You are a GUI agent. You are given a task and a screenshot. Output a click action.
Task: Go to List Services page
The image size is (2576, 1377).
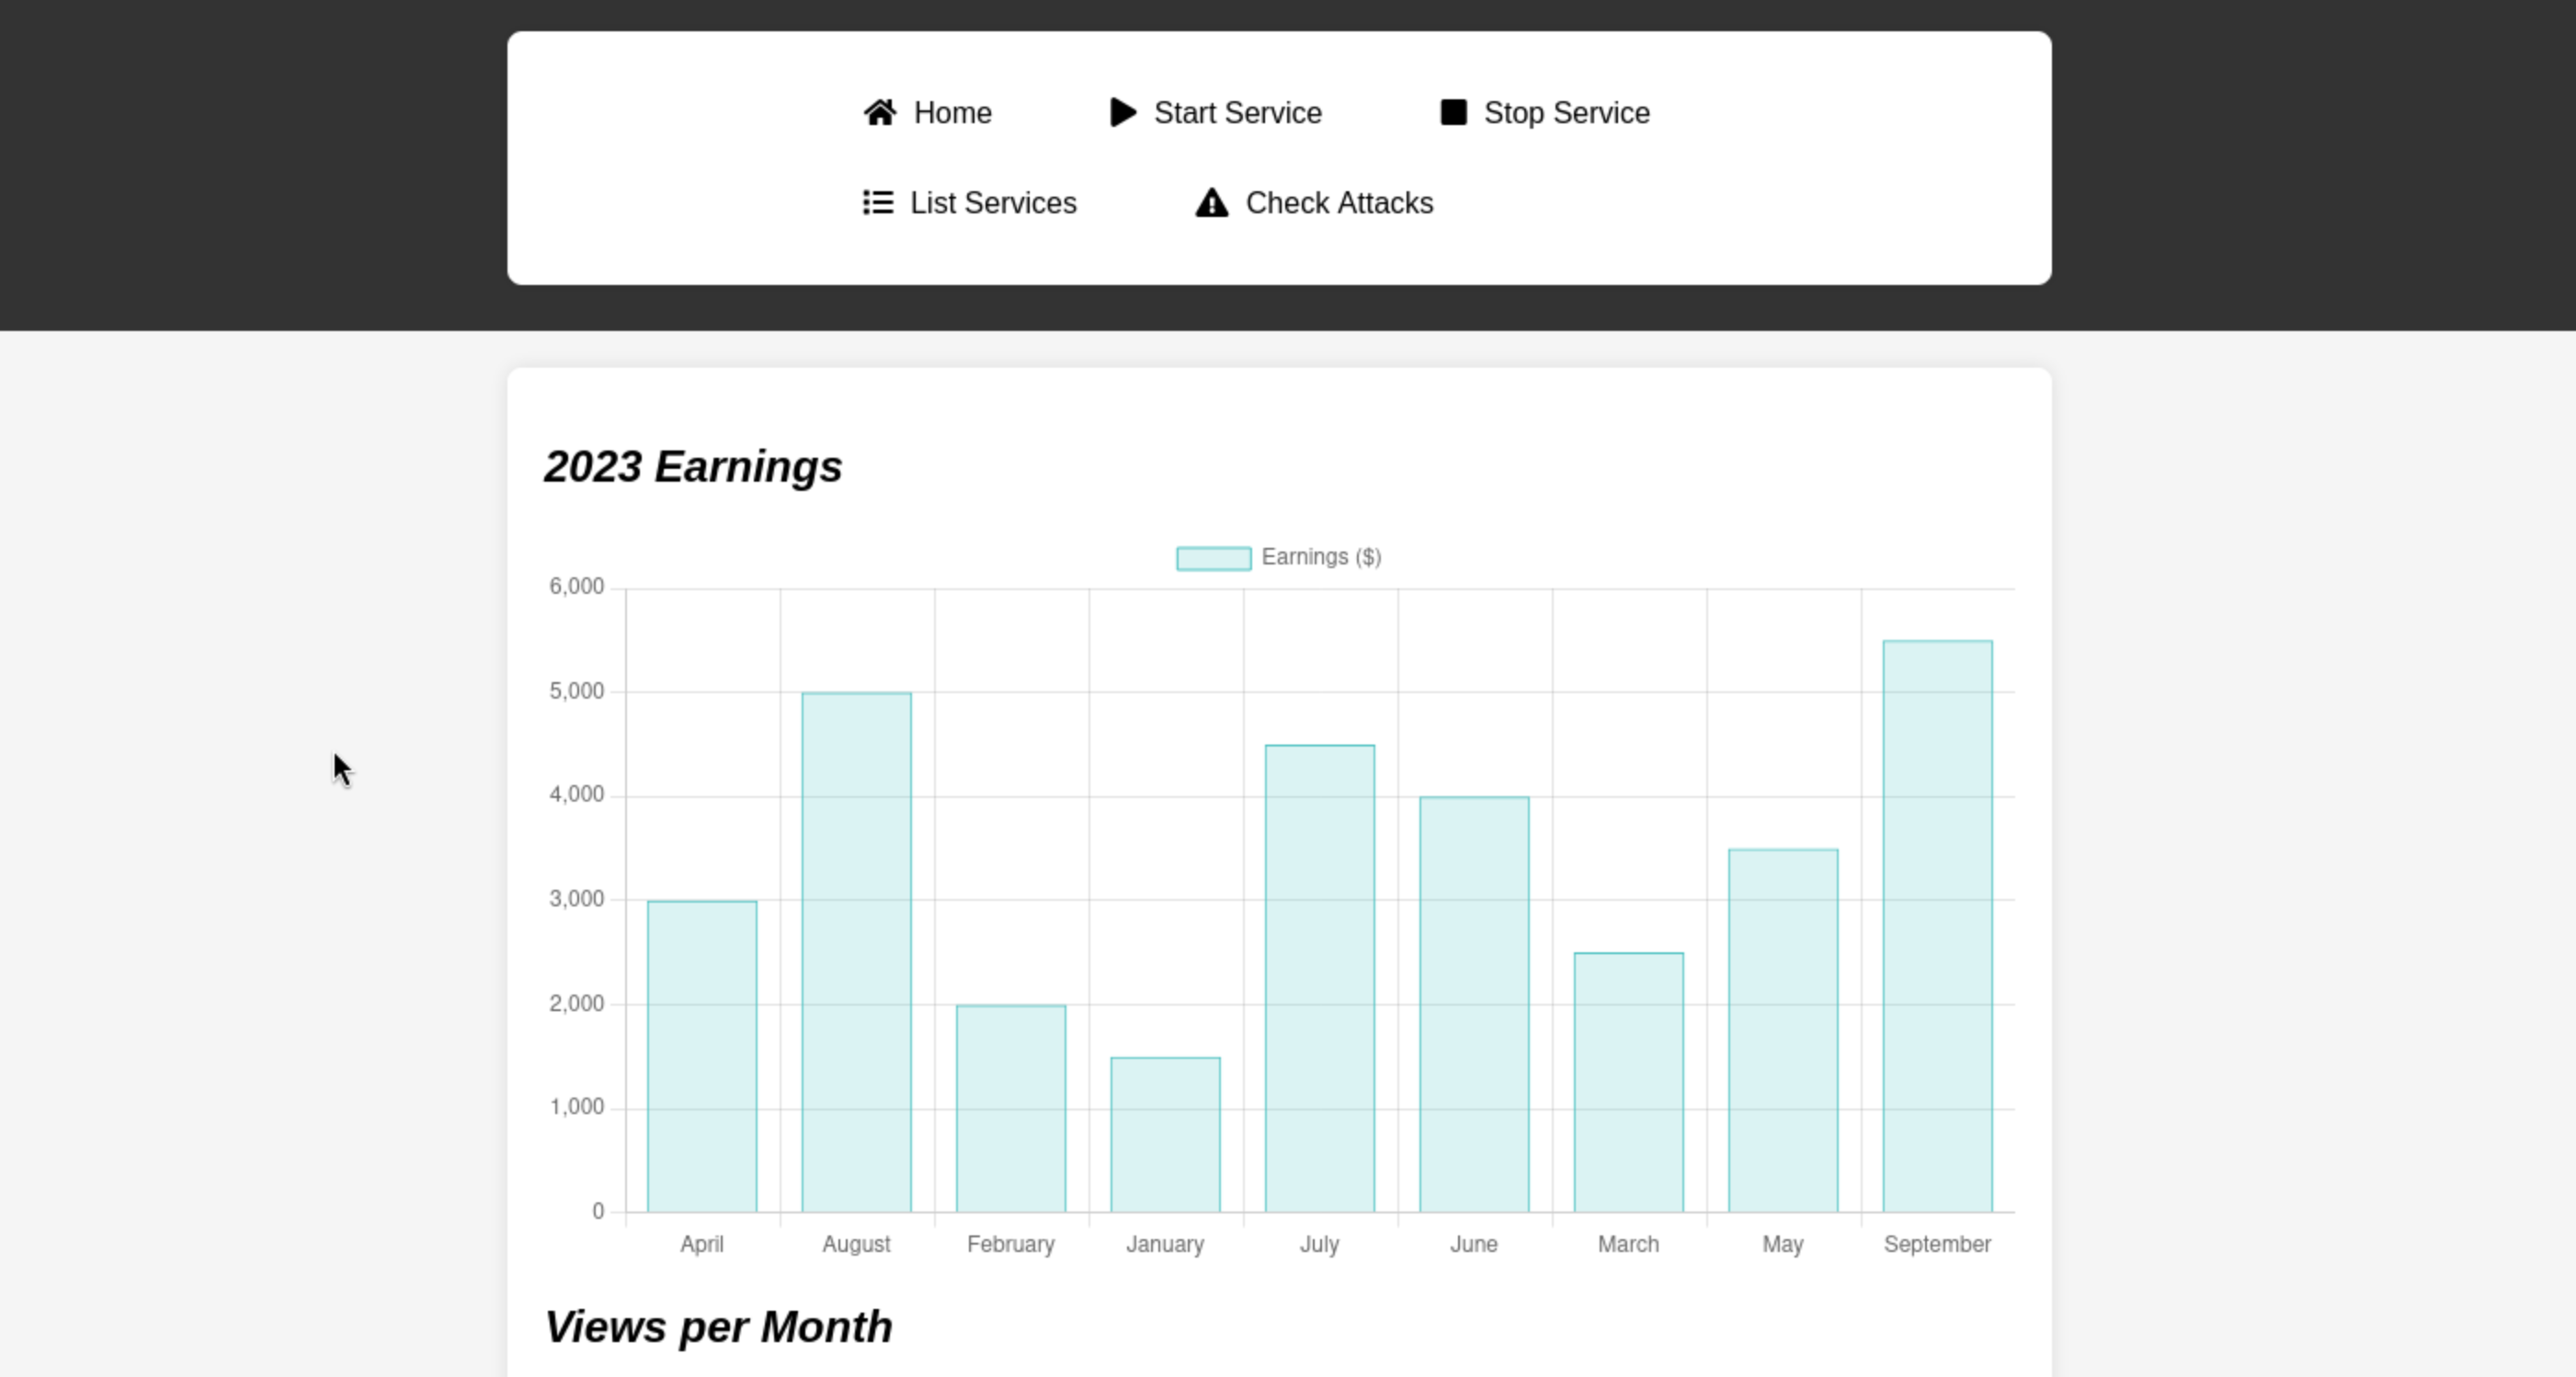click(992, 203)
